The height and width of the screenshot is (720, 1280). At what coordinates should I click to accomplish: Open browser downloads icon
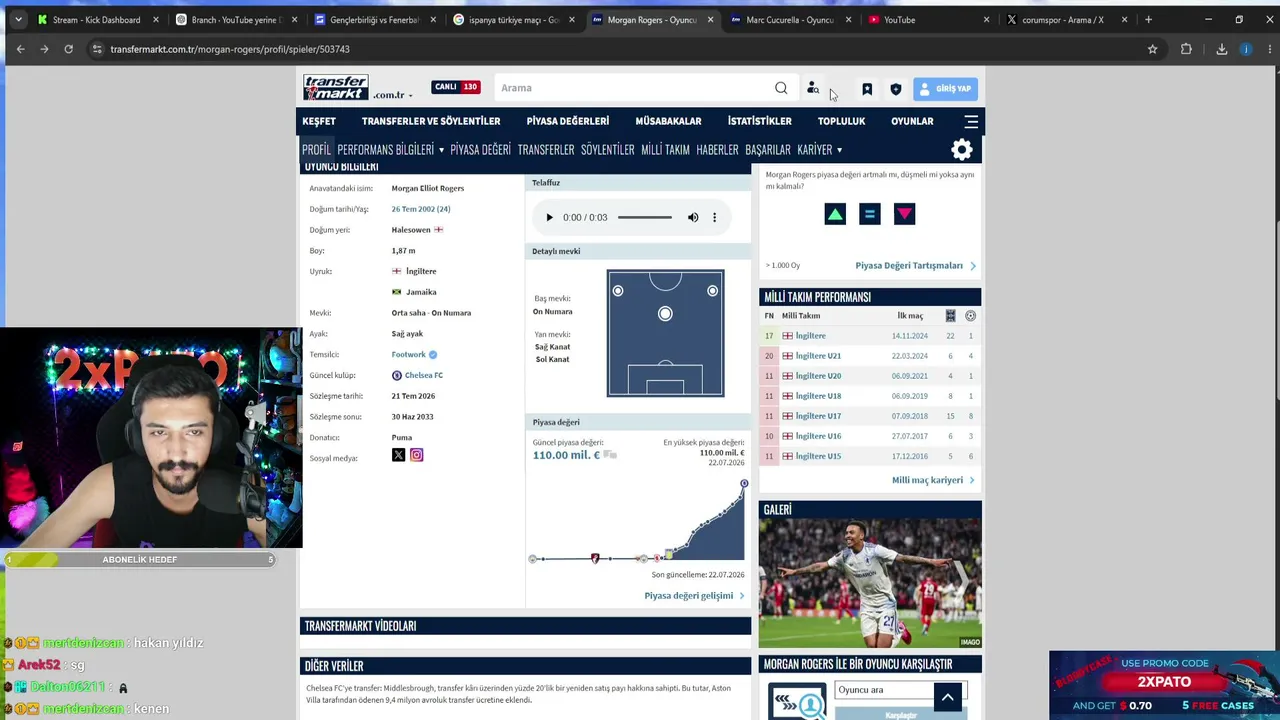point(1221,49)
